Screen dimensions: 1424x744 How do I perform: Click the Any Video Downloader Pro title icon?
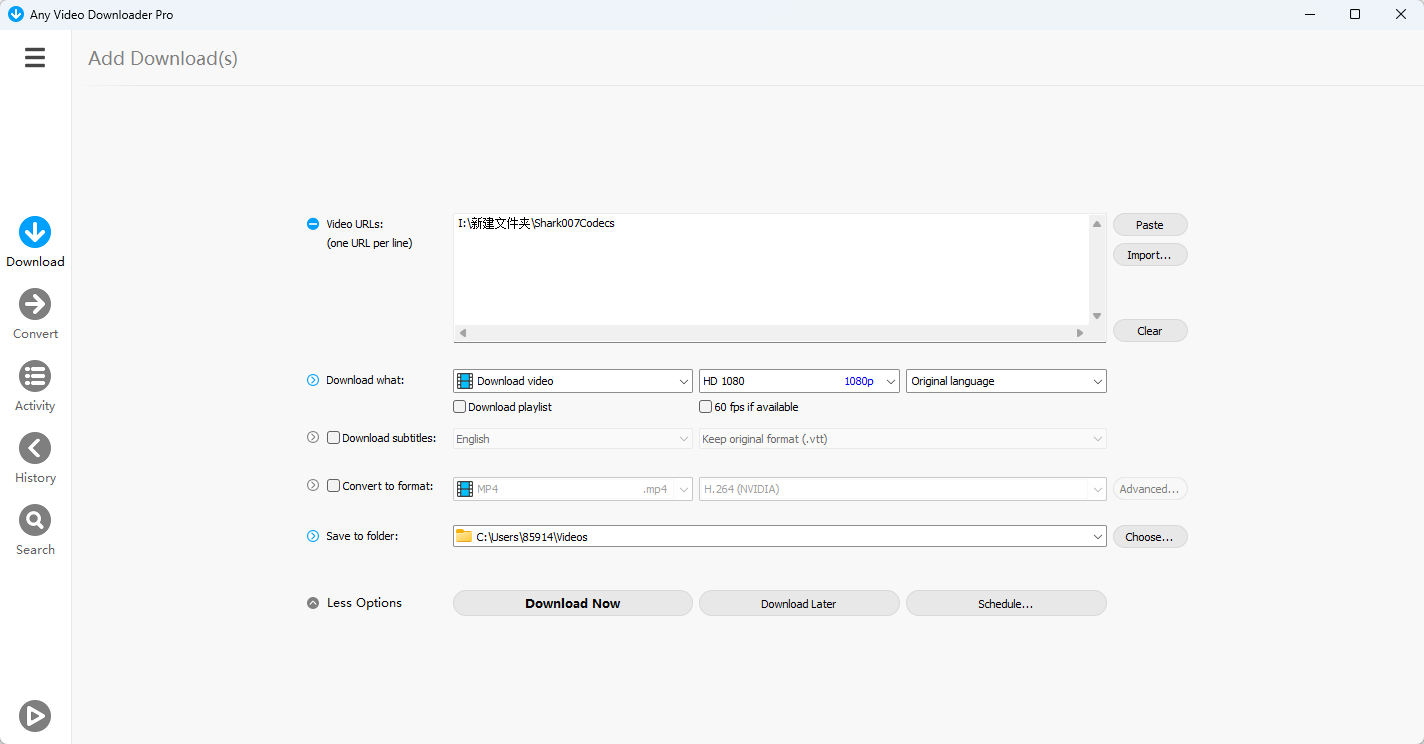pos(15,14)
